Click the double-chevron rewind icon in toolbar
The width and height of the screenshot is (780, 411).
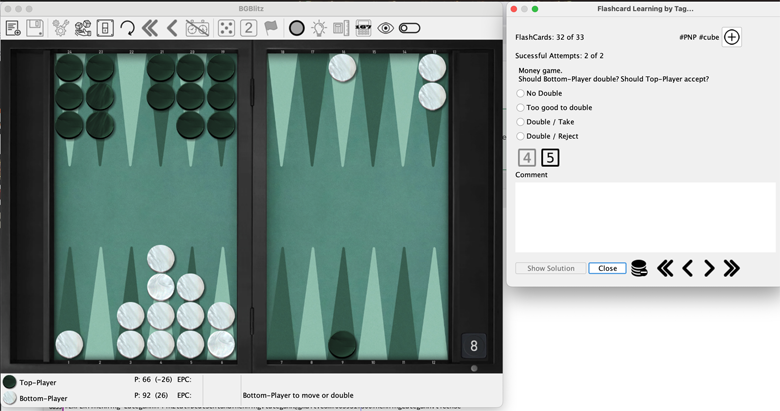[x=150, y=28]
